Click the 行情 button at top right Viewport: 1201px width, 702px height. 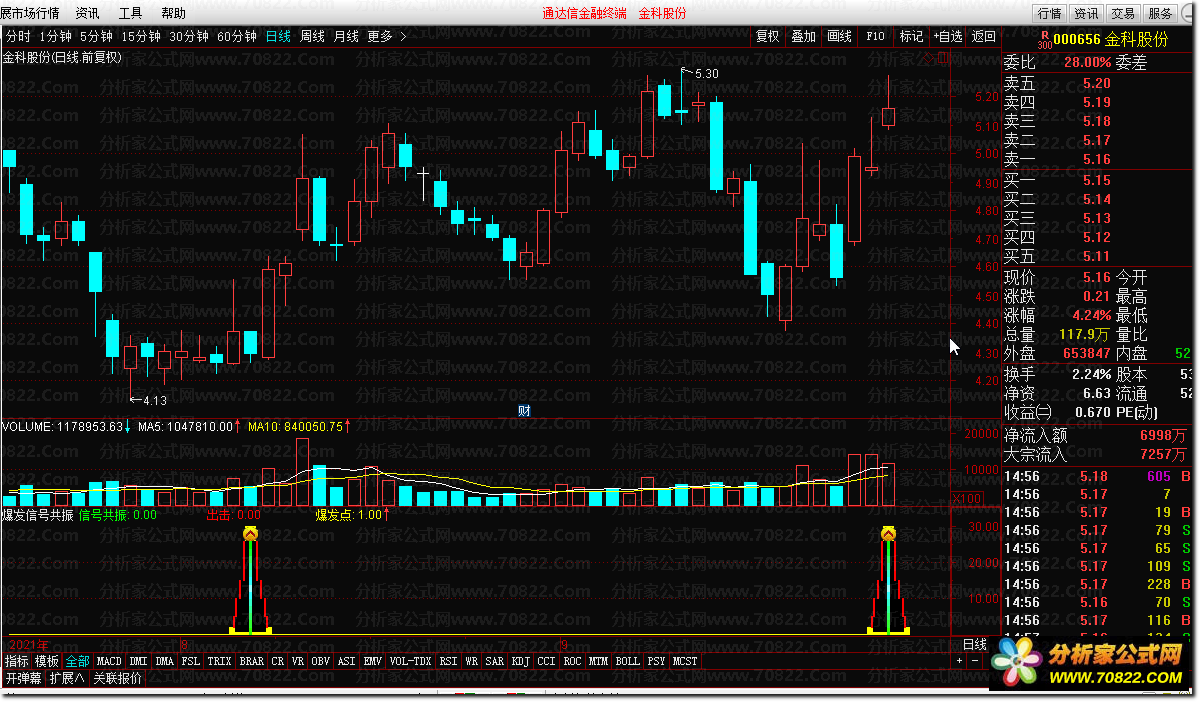click(1049, 13)
